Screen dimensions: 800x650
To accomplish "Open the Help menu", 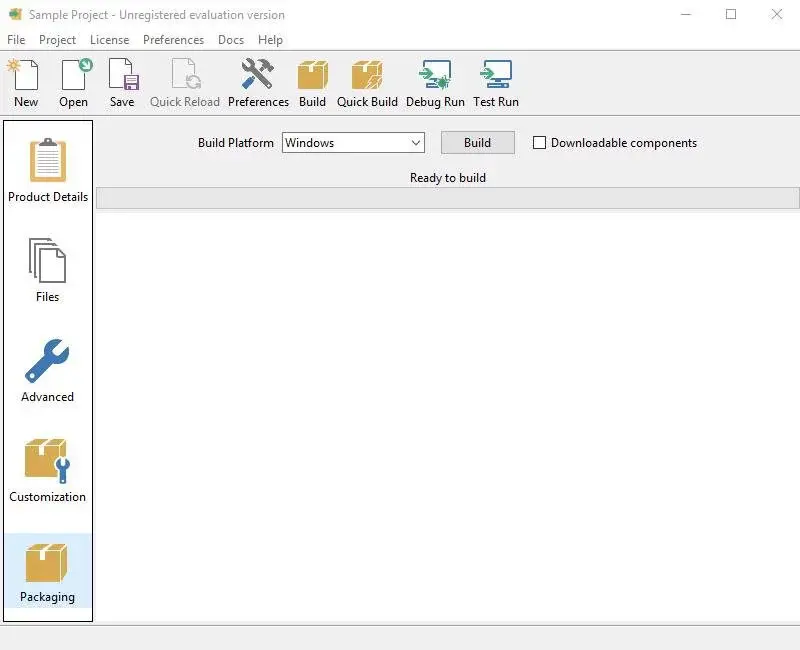I will [x=270, y=40].
